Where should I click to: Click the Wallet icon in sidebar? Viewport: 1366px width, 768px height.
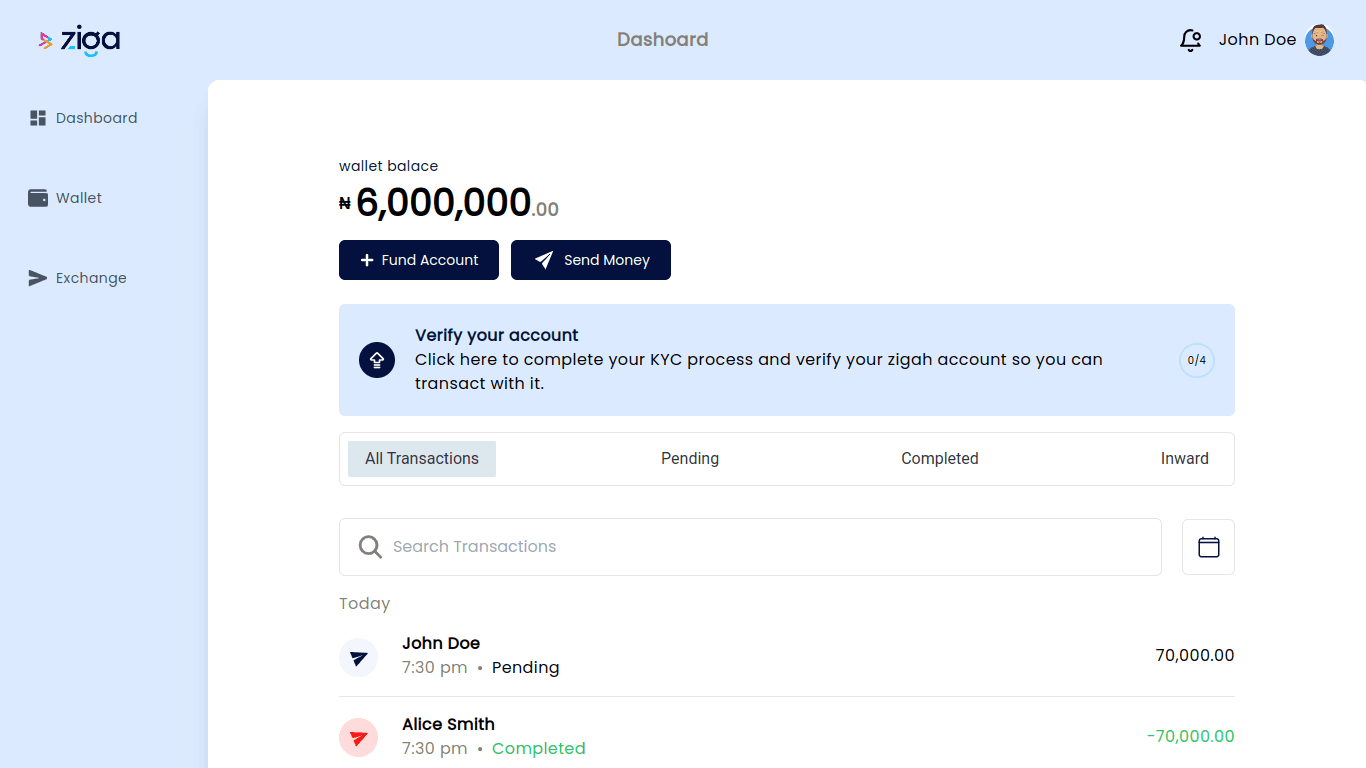[x=38, y=198]
